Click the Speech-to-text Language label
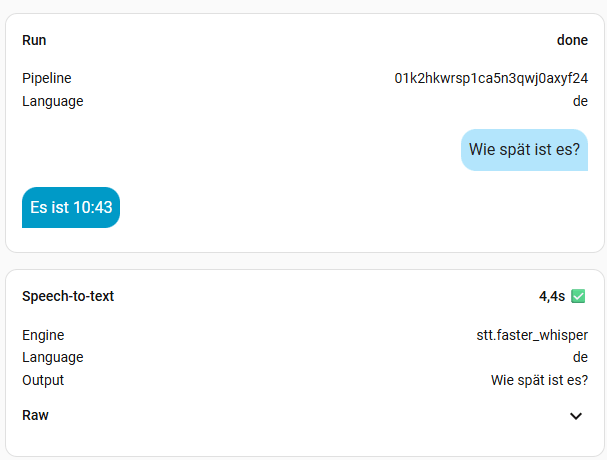The image size is (607, 460). tap(53, 357)
